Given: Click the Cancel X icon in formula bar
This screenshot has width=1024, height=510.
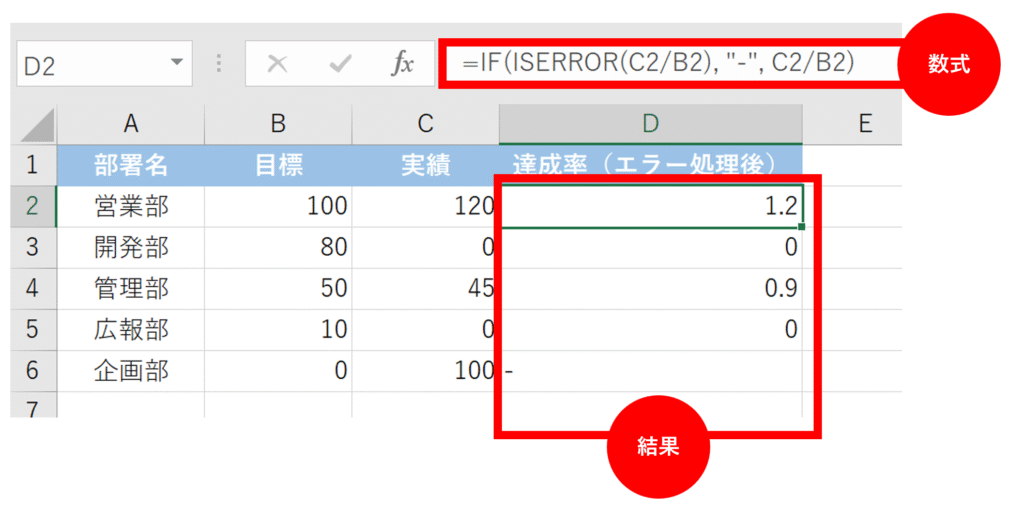Looking at the screenshot, I should point(278,65).
